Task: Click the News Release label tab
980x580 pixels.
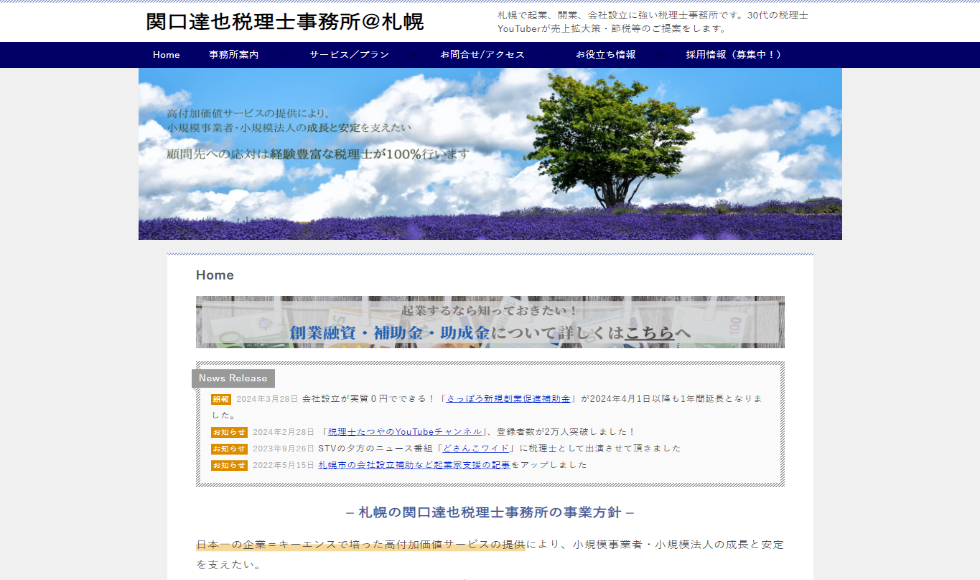Action: 233,378
